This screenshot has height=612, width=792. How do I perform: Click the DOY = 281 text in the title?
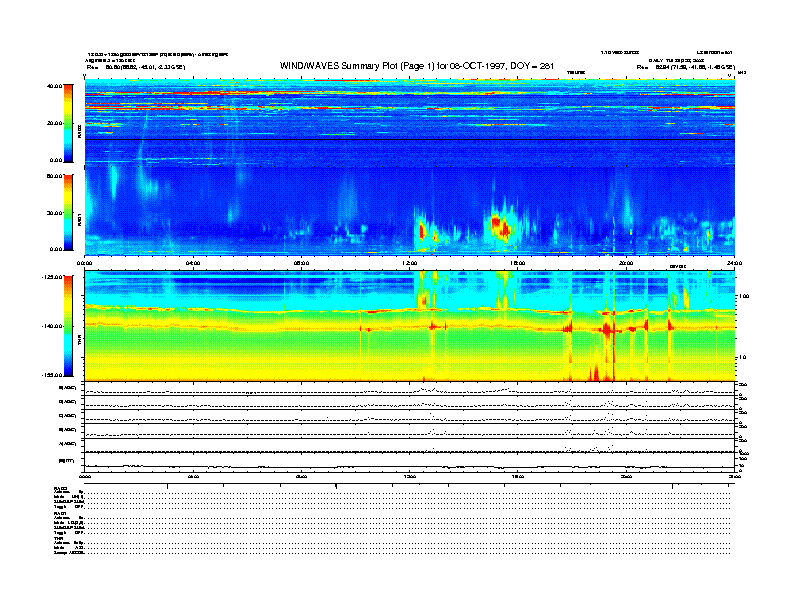click(532, 66)
